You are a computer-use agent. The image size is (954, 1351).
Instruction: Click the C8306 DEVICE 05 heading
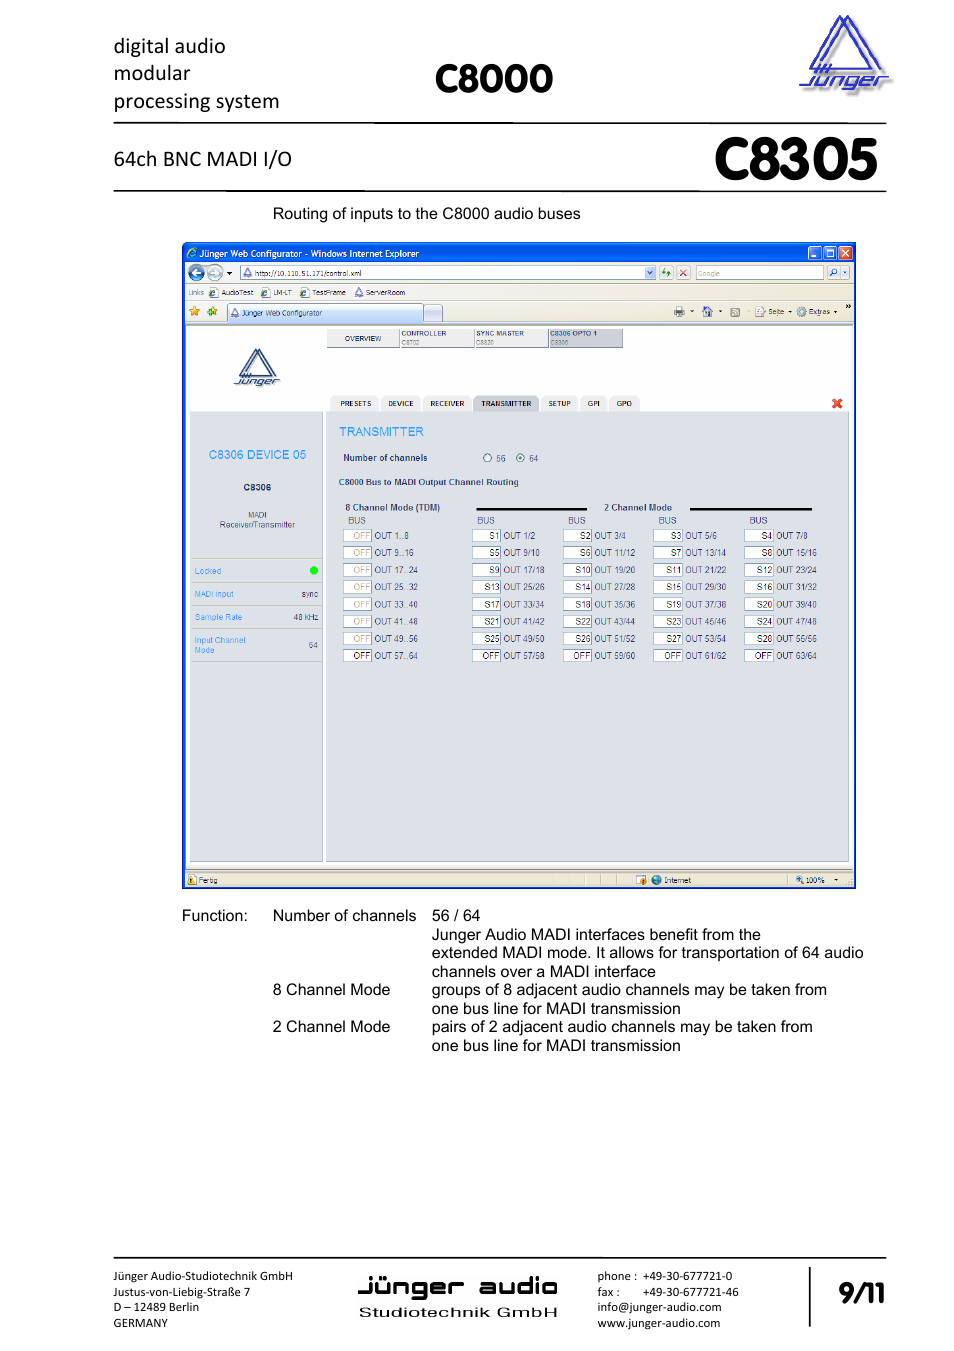pyautogui.click(x=257, y=455)
